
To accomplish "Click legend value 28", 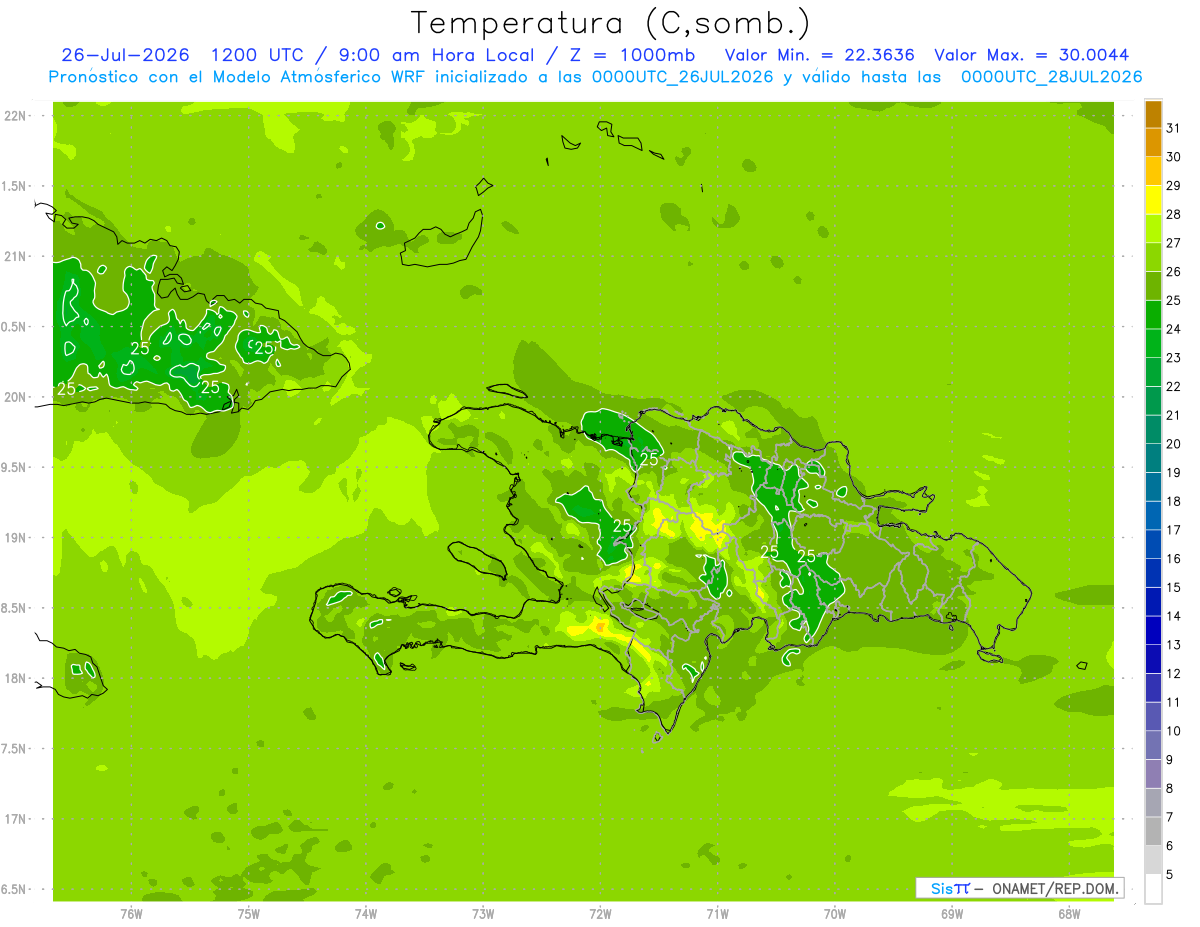I will (x=1173, y=214).
